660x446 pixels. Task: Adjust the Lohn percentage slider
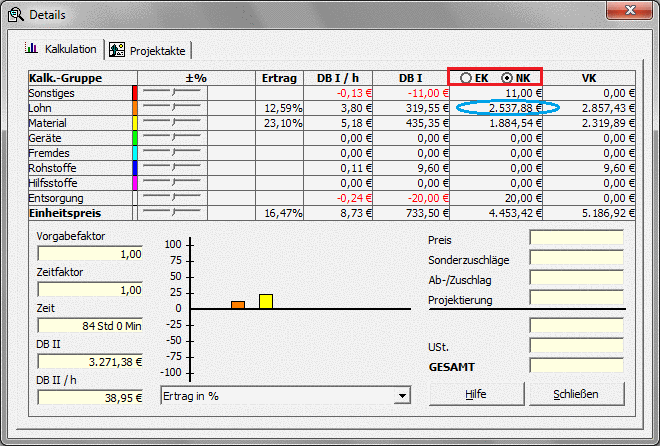pos(172,108)
